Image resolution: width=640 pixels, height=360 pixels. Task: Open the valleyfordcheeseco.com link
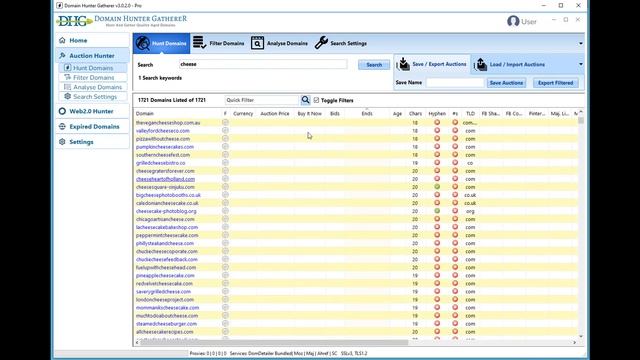pyautogui.click(x=163, y=131)
